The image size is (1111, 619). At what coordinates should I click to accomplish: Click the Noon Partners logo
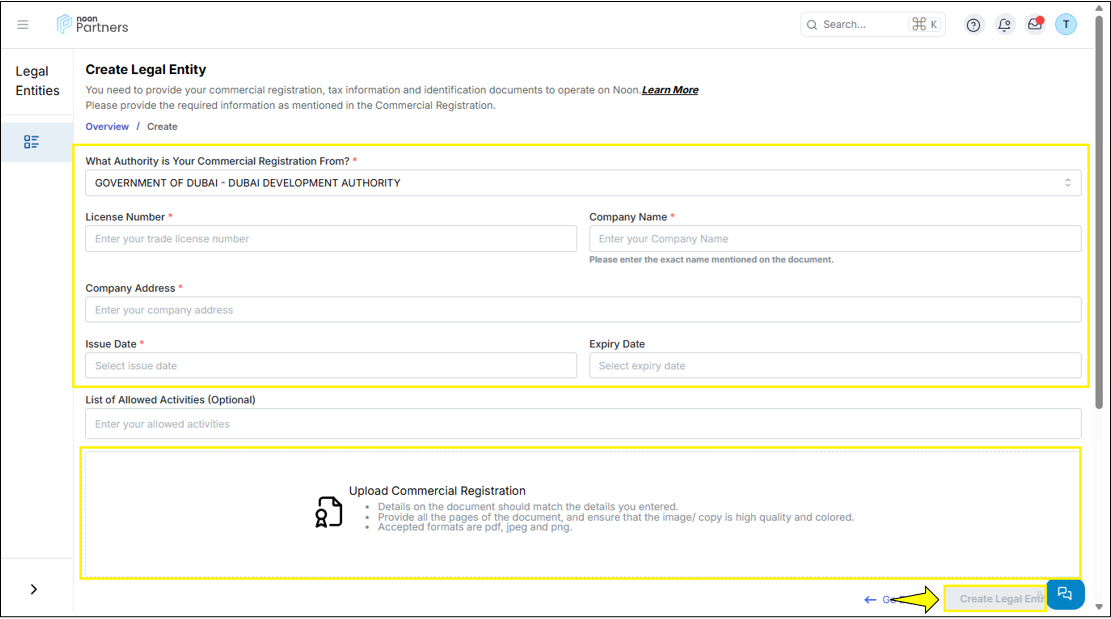[x=93, y=24]
